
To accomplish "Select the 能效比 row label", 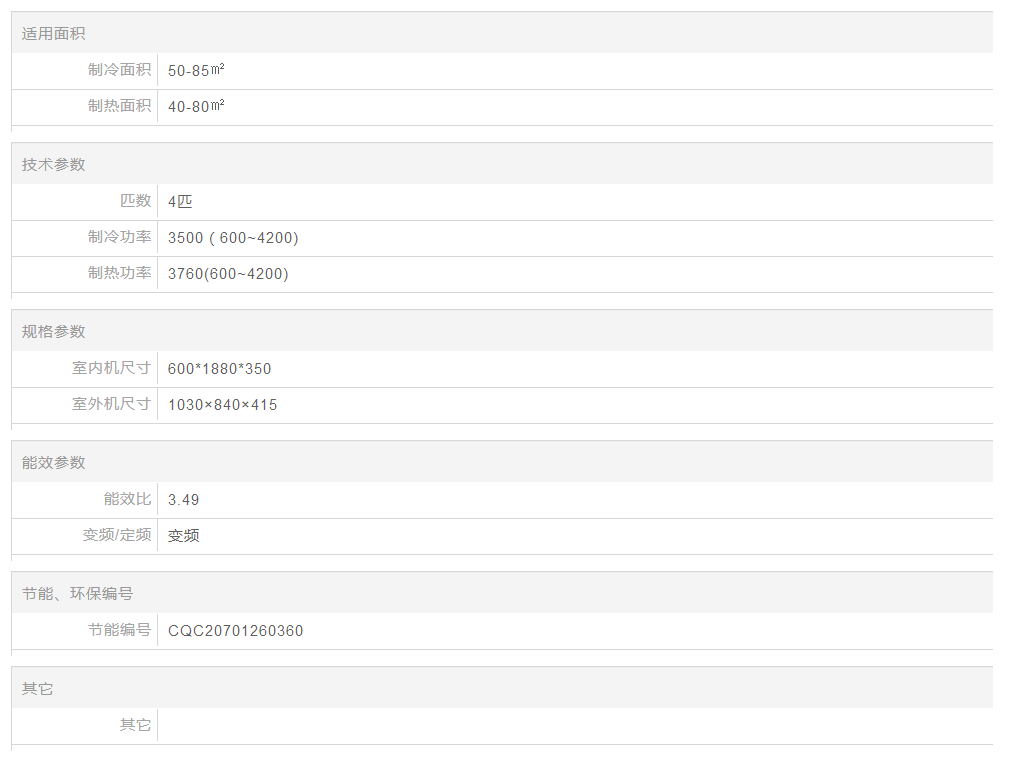I will (x=127, y=499).
